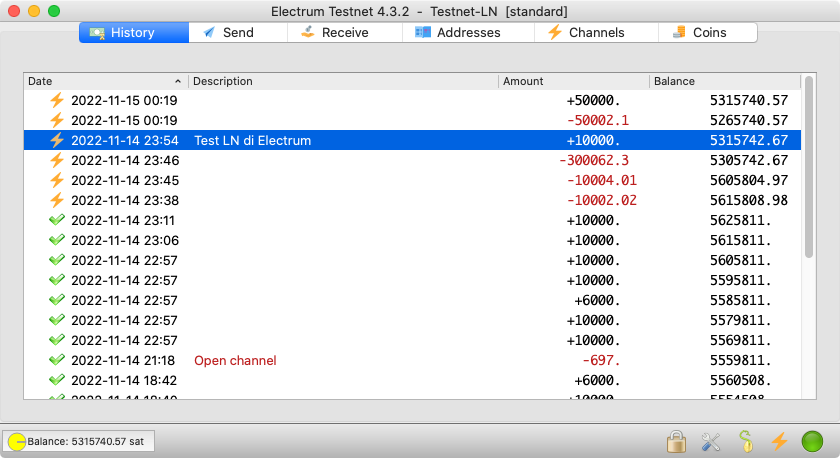
Task: Open preferences via the tools icon
Action: tap(711, 441)
